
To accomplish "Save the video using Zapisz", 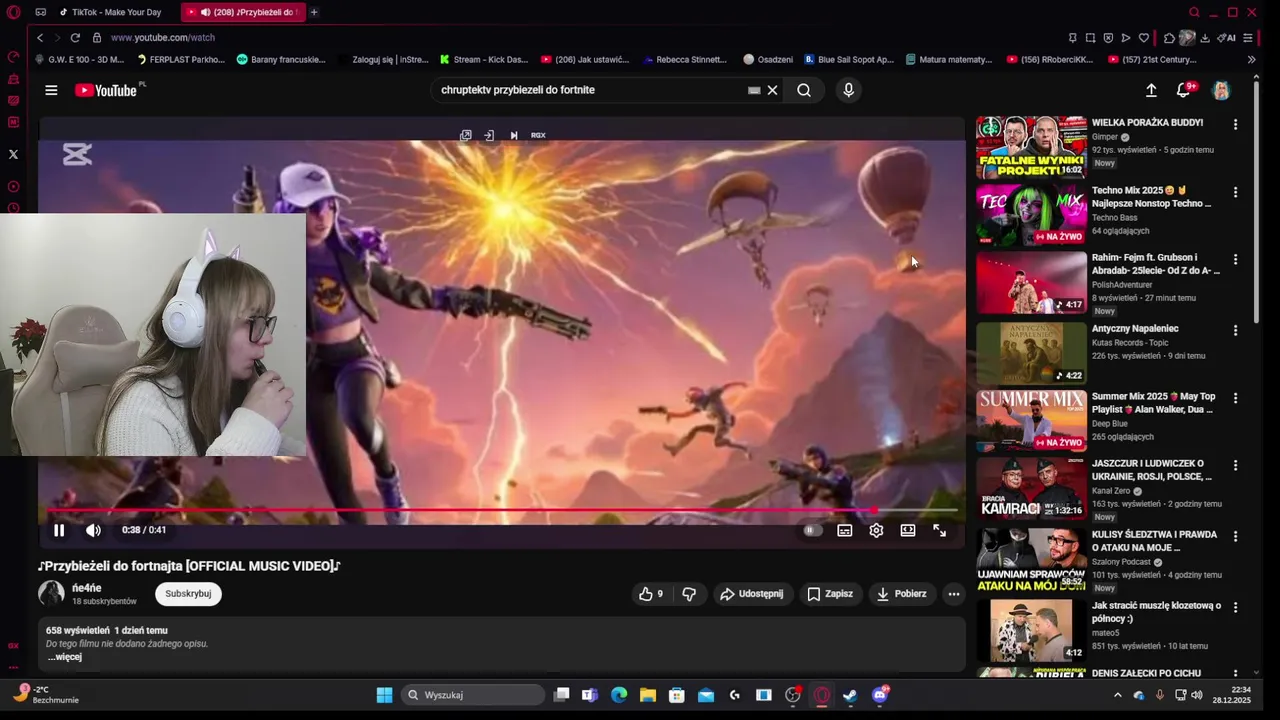I will (x=830, y=594).
